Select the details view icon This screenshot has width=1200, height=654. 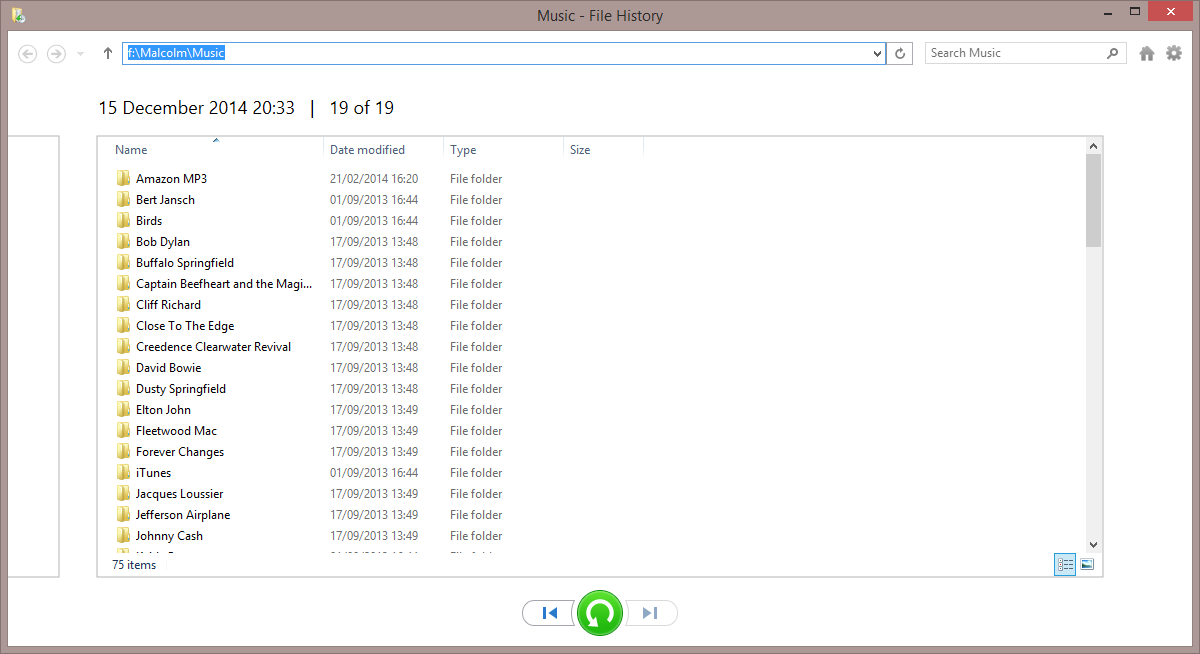point(1064,564)
